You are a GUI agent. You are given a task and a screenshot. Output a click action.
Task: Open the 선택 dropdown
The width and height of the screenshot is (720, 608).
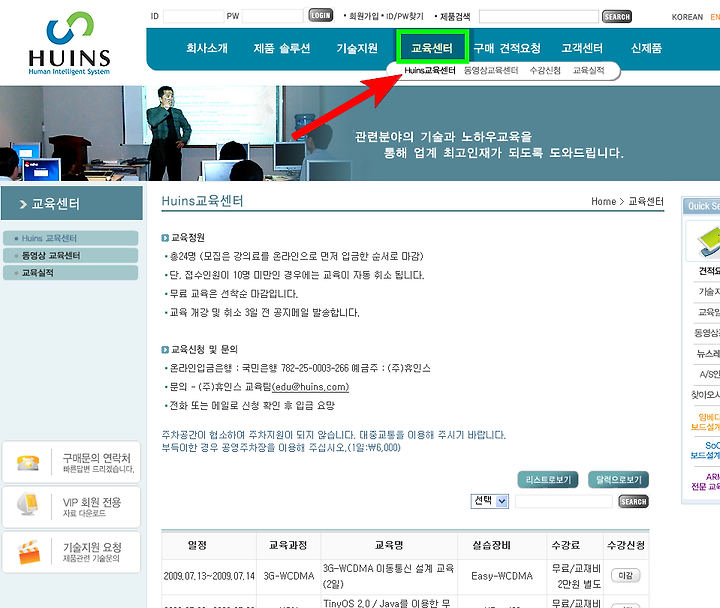pyautogui.click(x=489, y=501)
